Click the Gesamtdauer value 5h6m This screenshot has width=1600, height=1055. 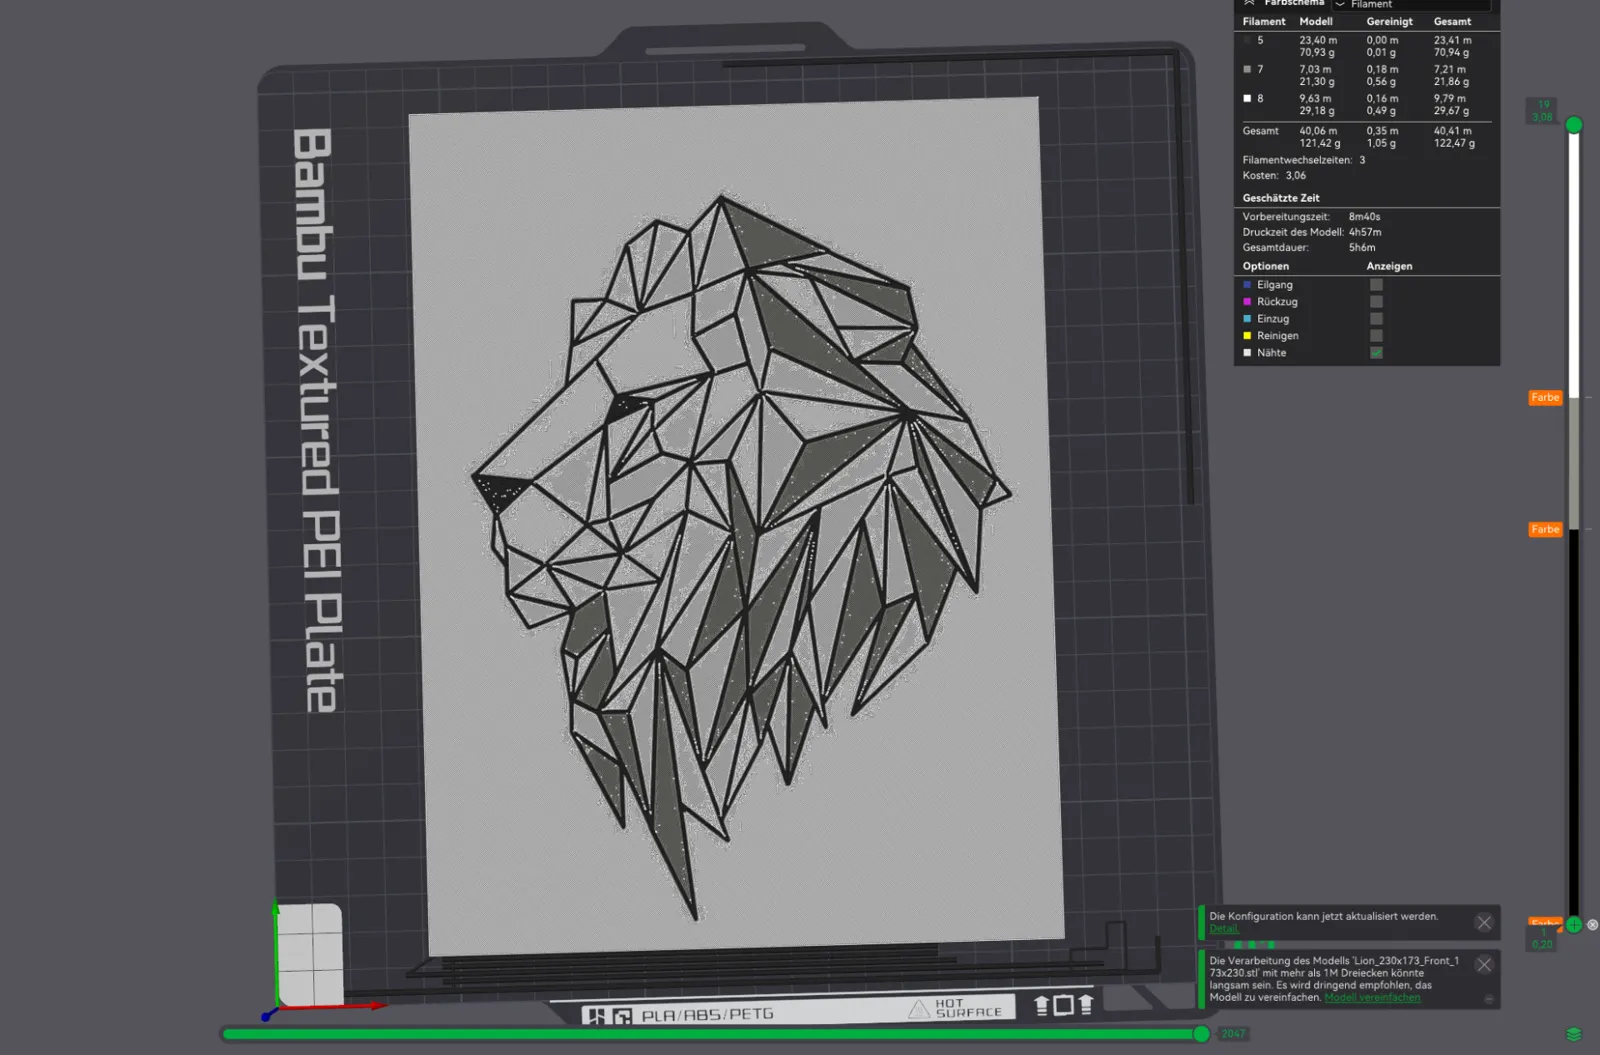pos(1362,248)
